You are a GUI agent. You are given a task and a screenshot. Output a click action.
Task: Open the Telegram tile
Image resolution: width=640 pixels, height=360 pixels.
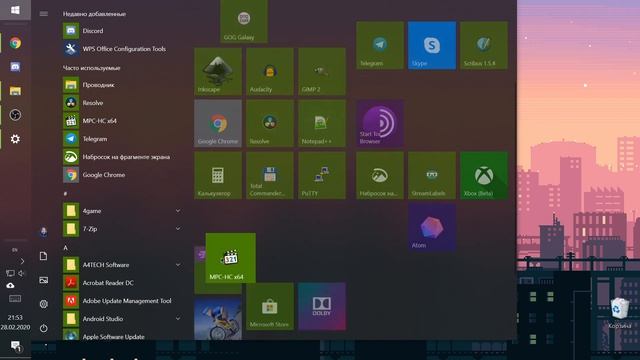(380, 45)
